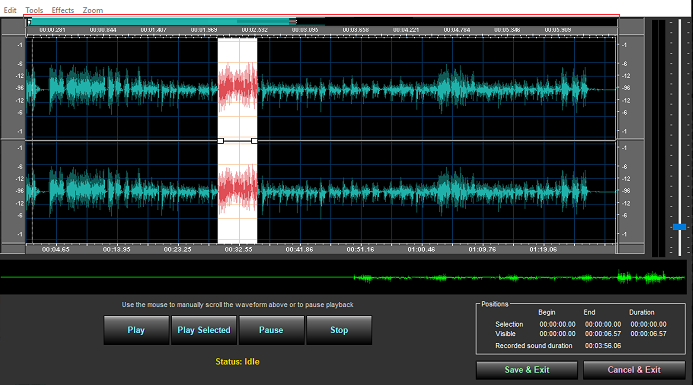Open the Zoom menu
This screenshot has height=386, width=693.
point(93,10)
